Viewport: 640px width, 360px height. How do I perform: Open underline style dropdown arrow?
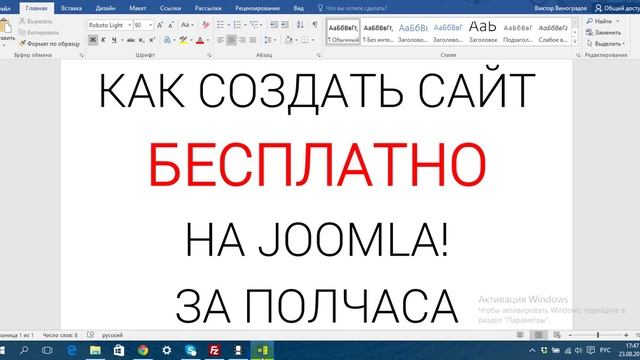[x=122, y=40]
